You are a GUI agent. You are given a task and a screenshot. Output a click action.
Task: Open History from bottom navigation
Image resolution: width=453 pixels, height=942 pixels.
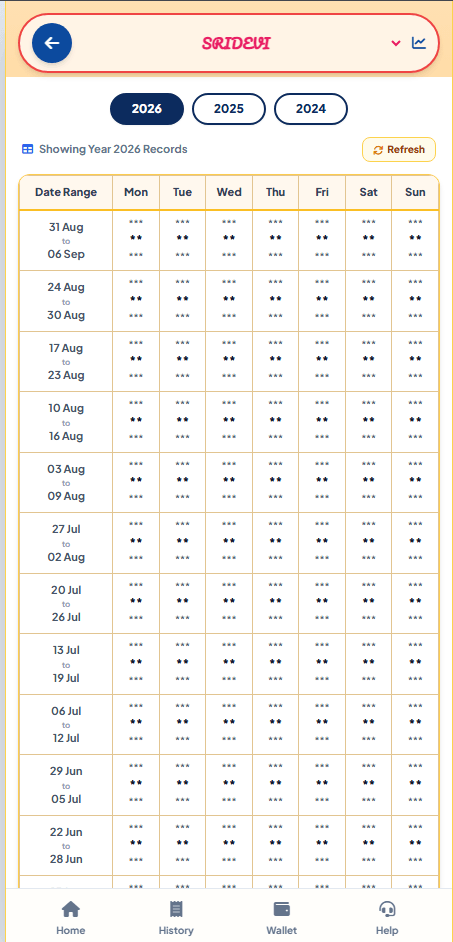pyautogui.click(x=176, y=917)
